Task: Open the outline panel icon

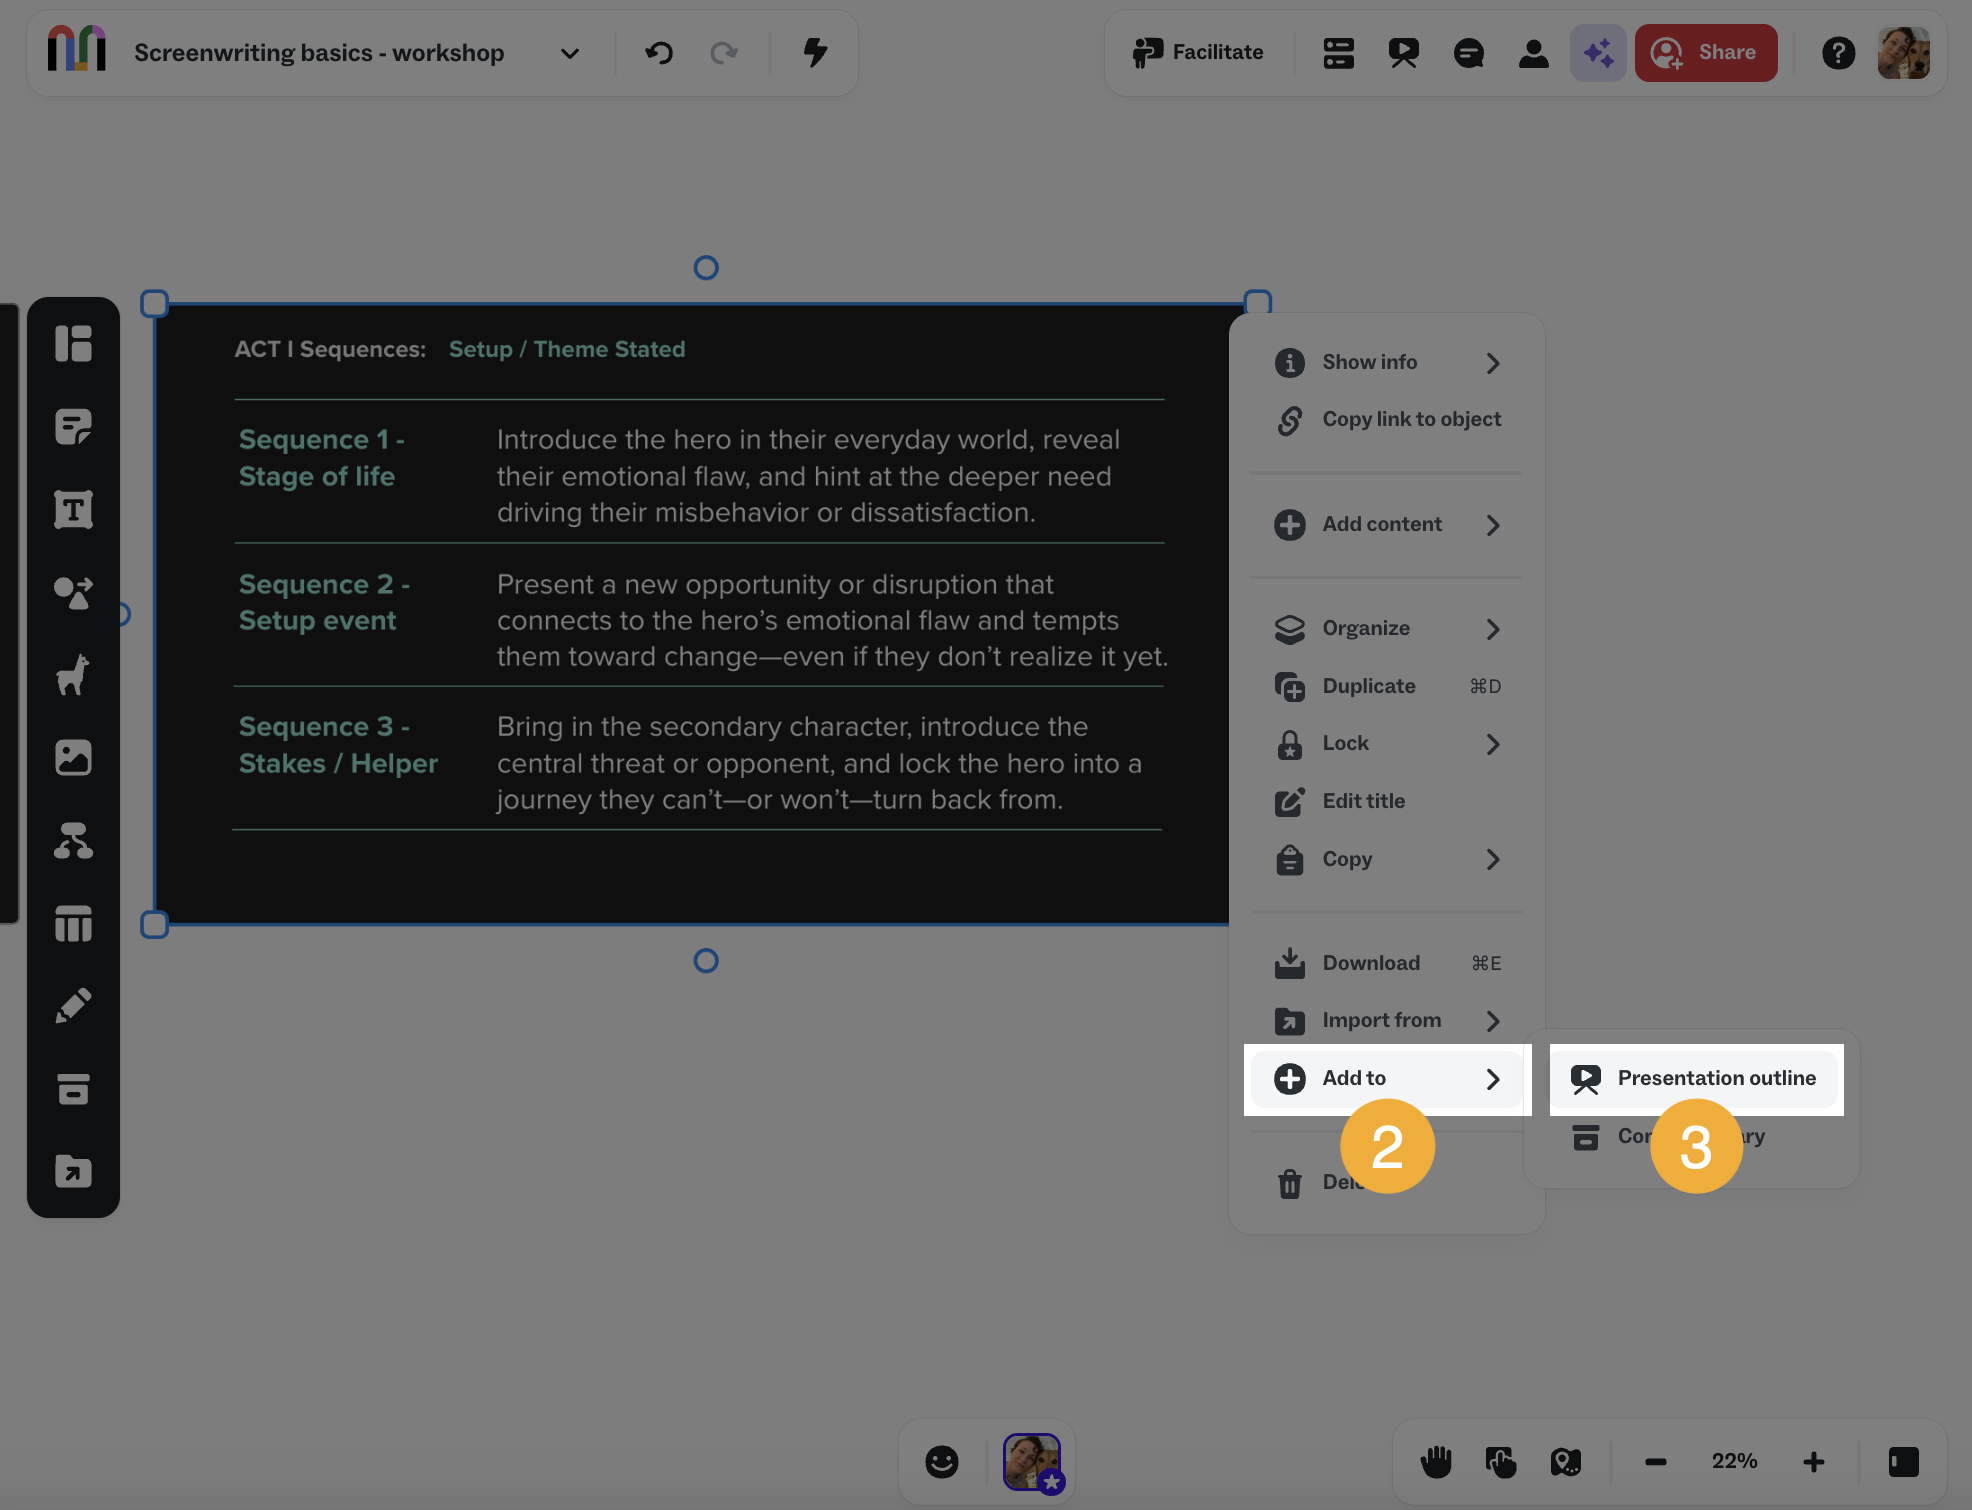Action: point(1338,53)
